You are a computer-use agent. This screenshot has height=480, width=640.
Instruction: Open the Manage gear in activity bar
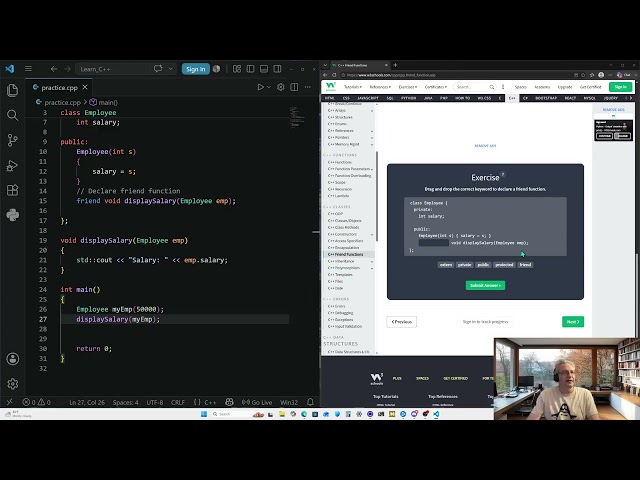click(13, 384)
